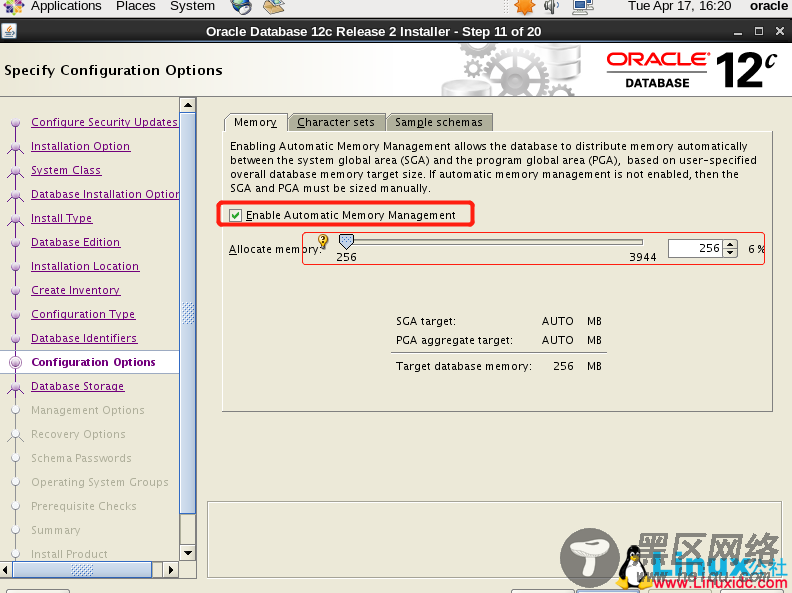Screen dimensions: 792x593
Task: Go to Installation Option step
Action: pos(80,146)
